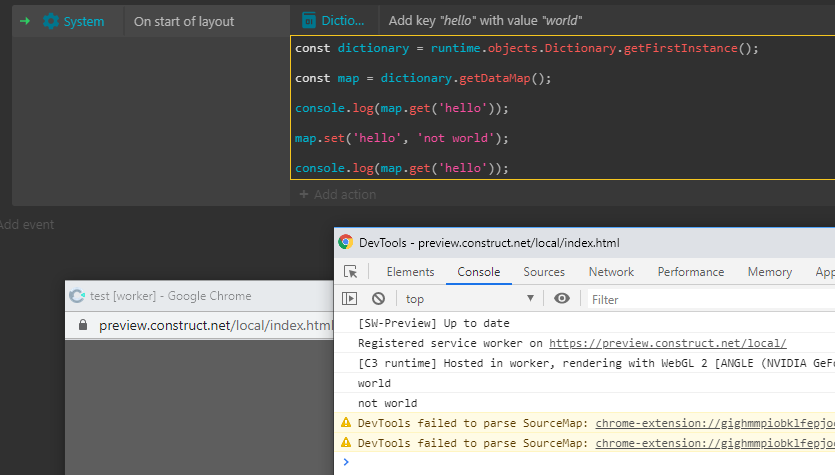
Task: Open second chrome-extension SourceMap link
Action: click(715, 443)
